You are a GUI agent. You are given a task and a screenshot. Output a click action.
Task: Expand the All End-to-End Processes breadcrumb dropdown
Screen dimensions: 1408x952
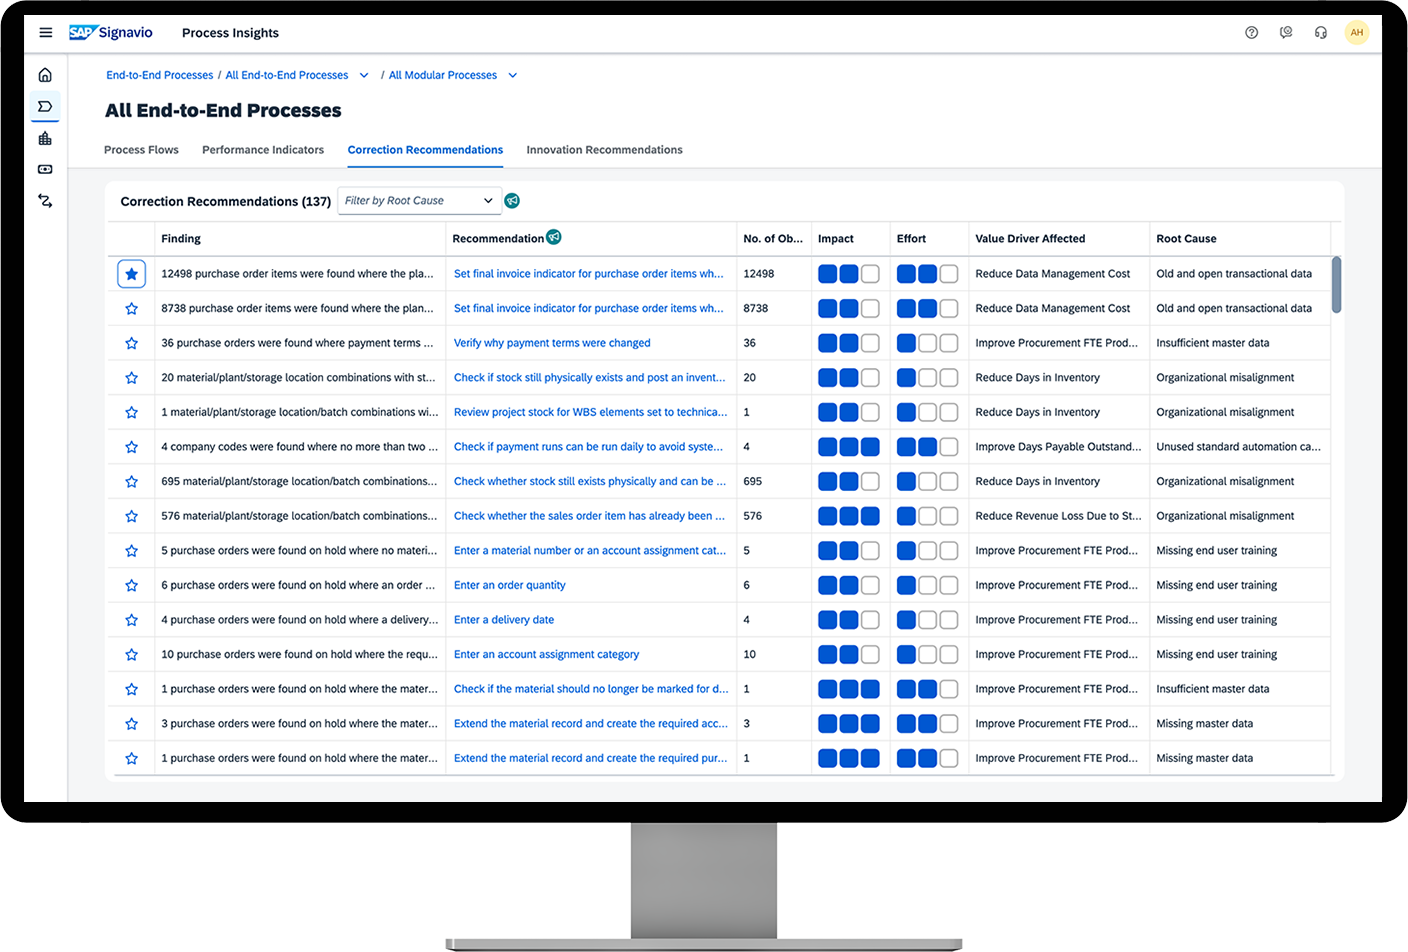pos(364,74)
